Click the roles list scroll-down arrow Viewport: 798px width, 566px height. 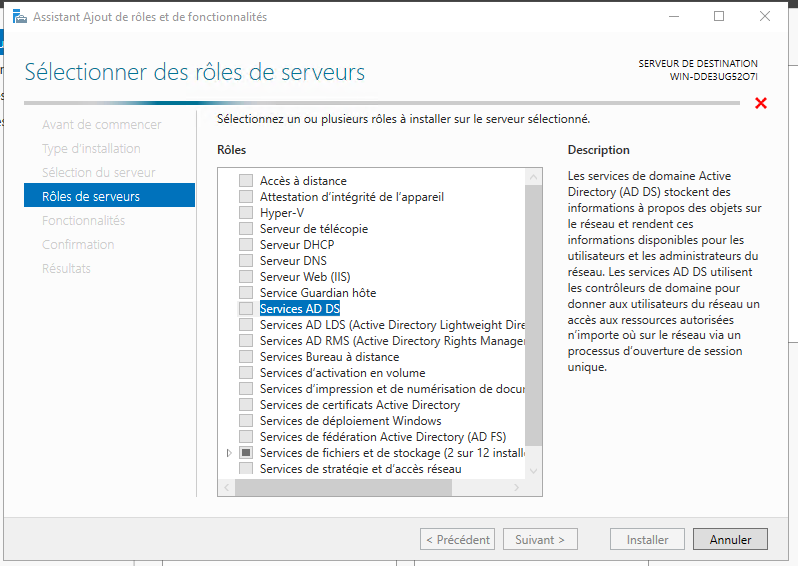point(533,471)
